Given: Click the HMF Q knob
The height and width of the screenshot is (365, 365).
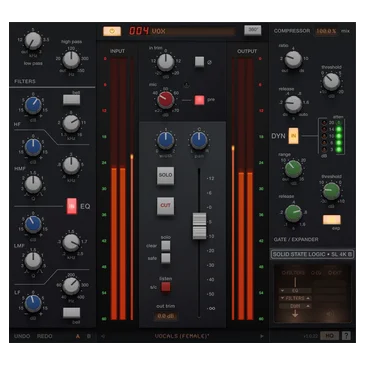Looking at the screenshot, I should click(x=33, y=184).
